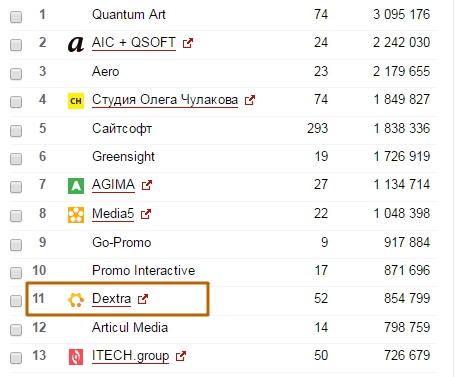Follow the Студия Олега Чулакова link
Viewport: 455px width, 377px height.
coord(165,100)
